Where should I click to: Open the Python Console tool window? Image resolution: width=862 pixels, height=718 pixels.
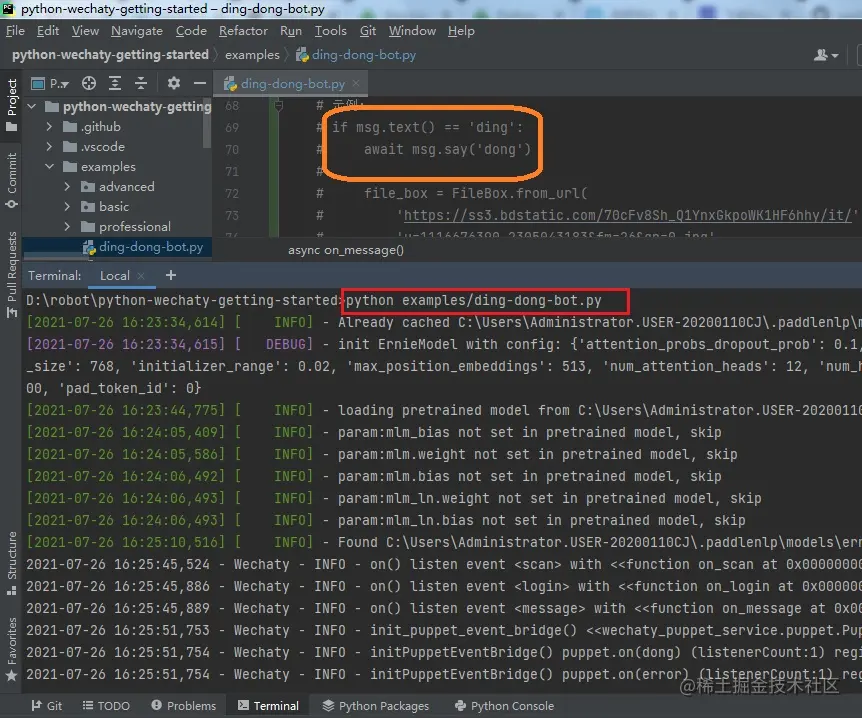(504, 705)
